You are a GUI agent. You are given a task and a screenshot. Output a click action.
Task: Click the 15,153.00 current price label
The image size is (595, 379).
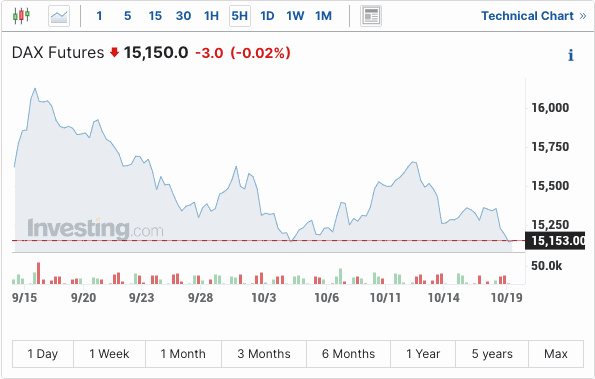(555, 241)
